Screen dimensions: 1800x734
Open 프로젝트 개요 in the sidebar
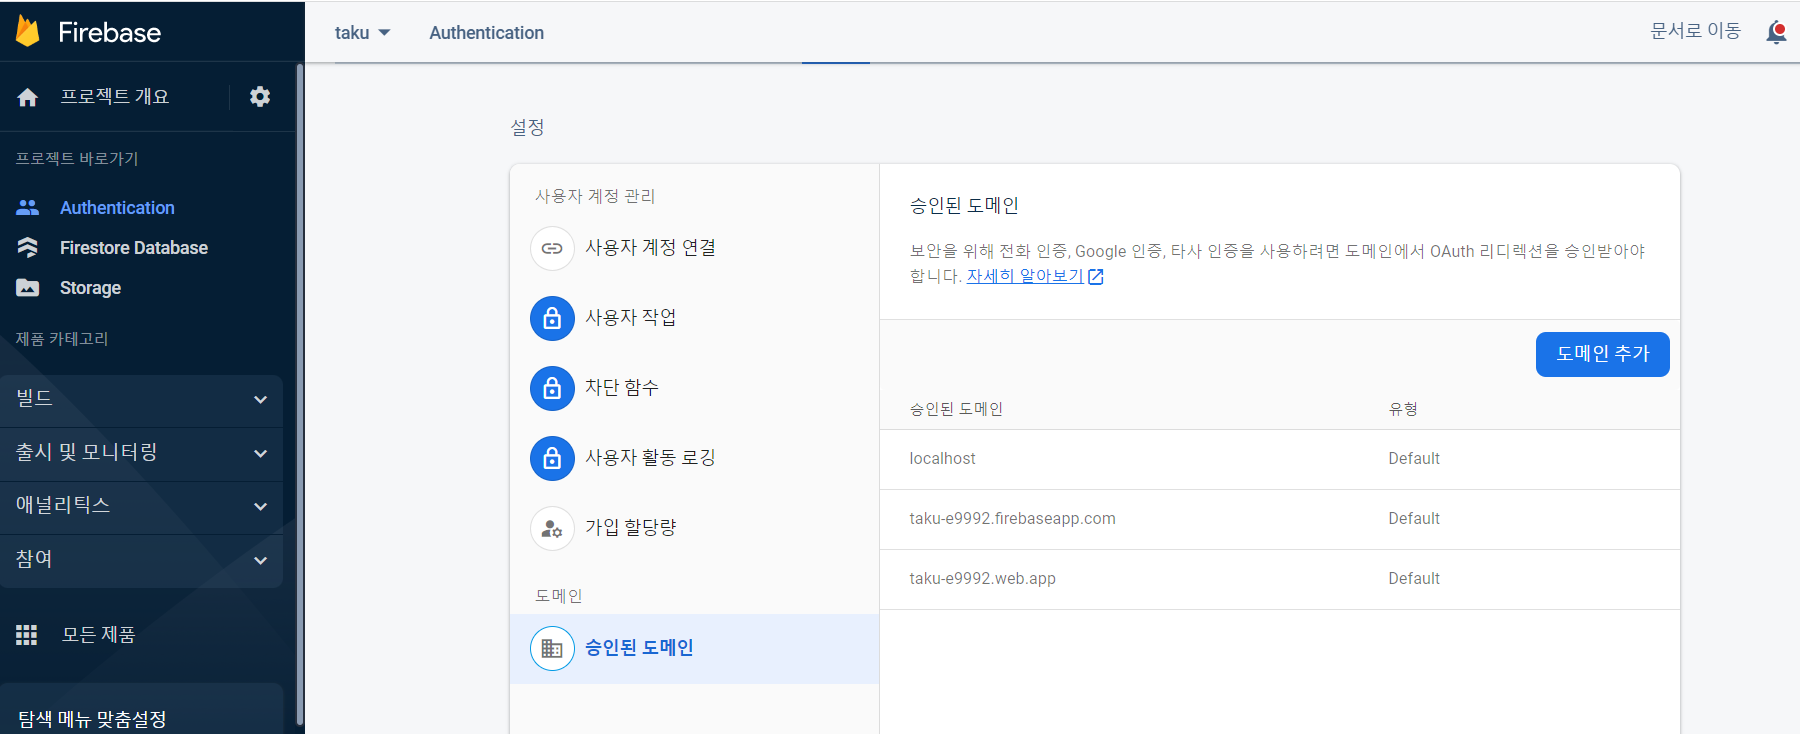[x=114, y=97]
